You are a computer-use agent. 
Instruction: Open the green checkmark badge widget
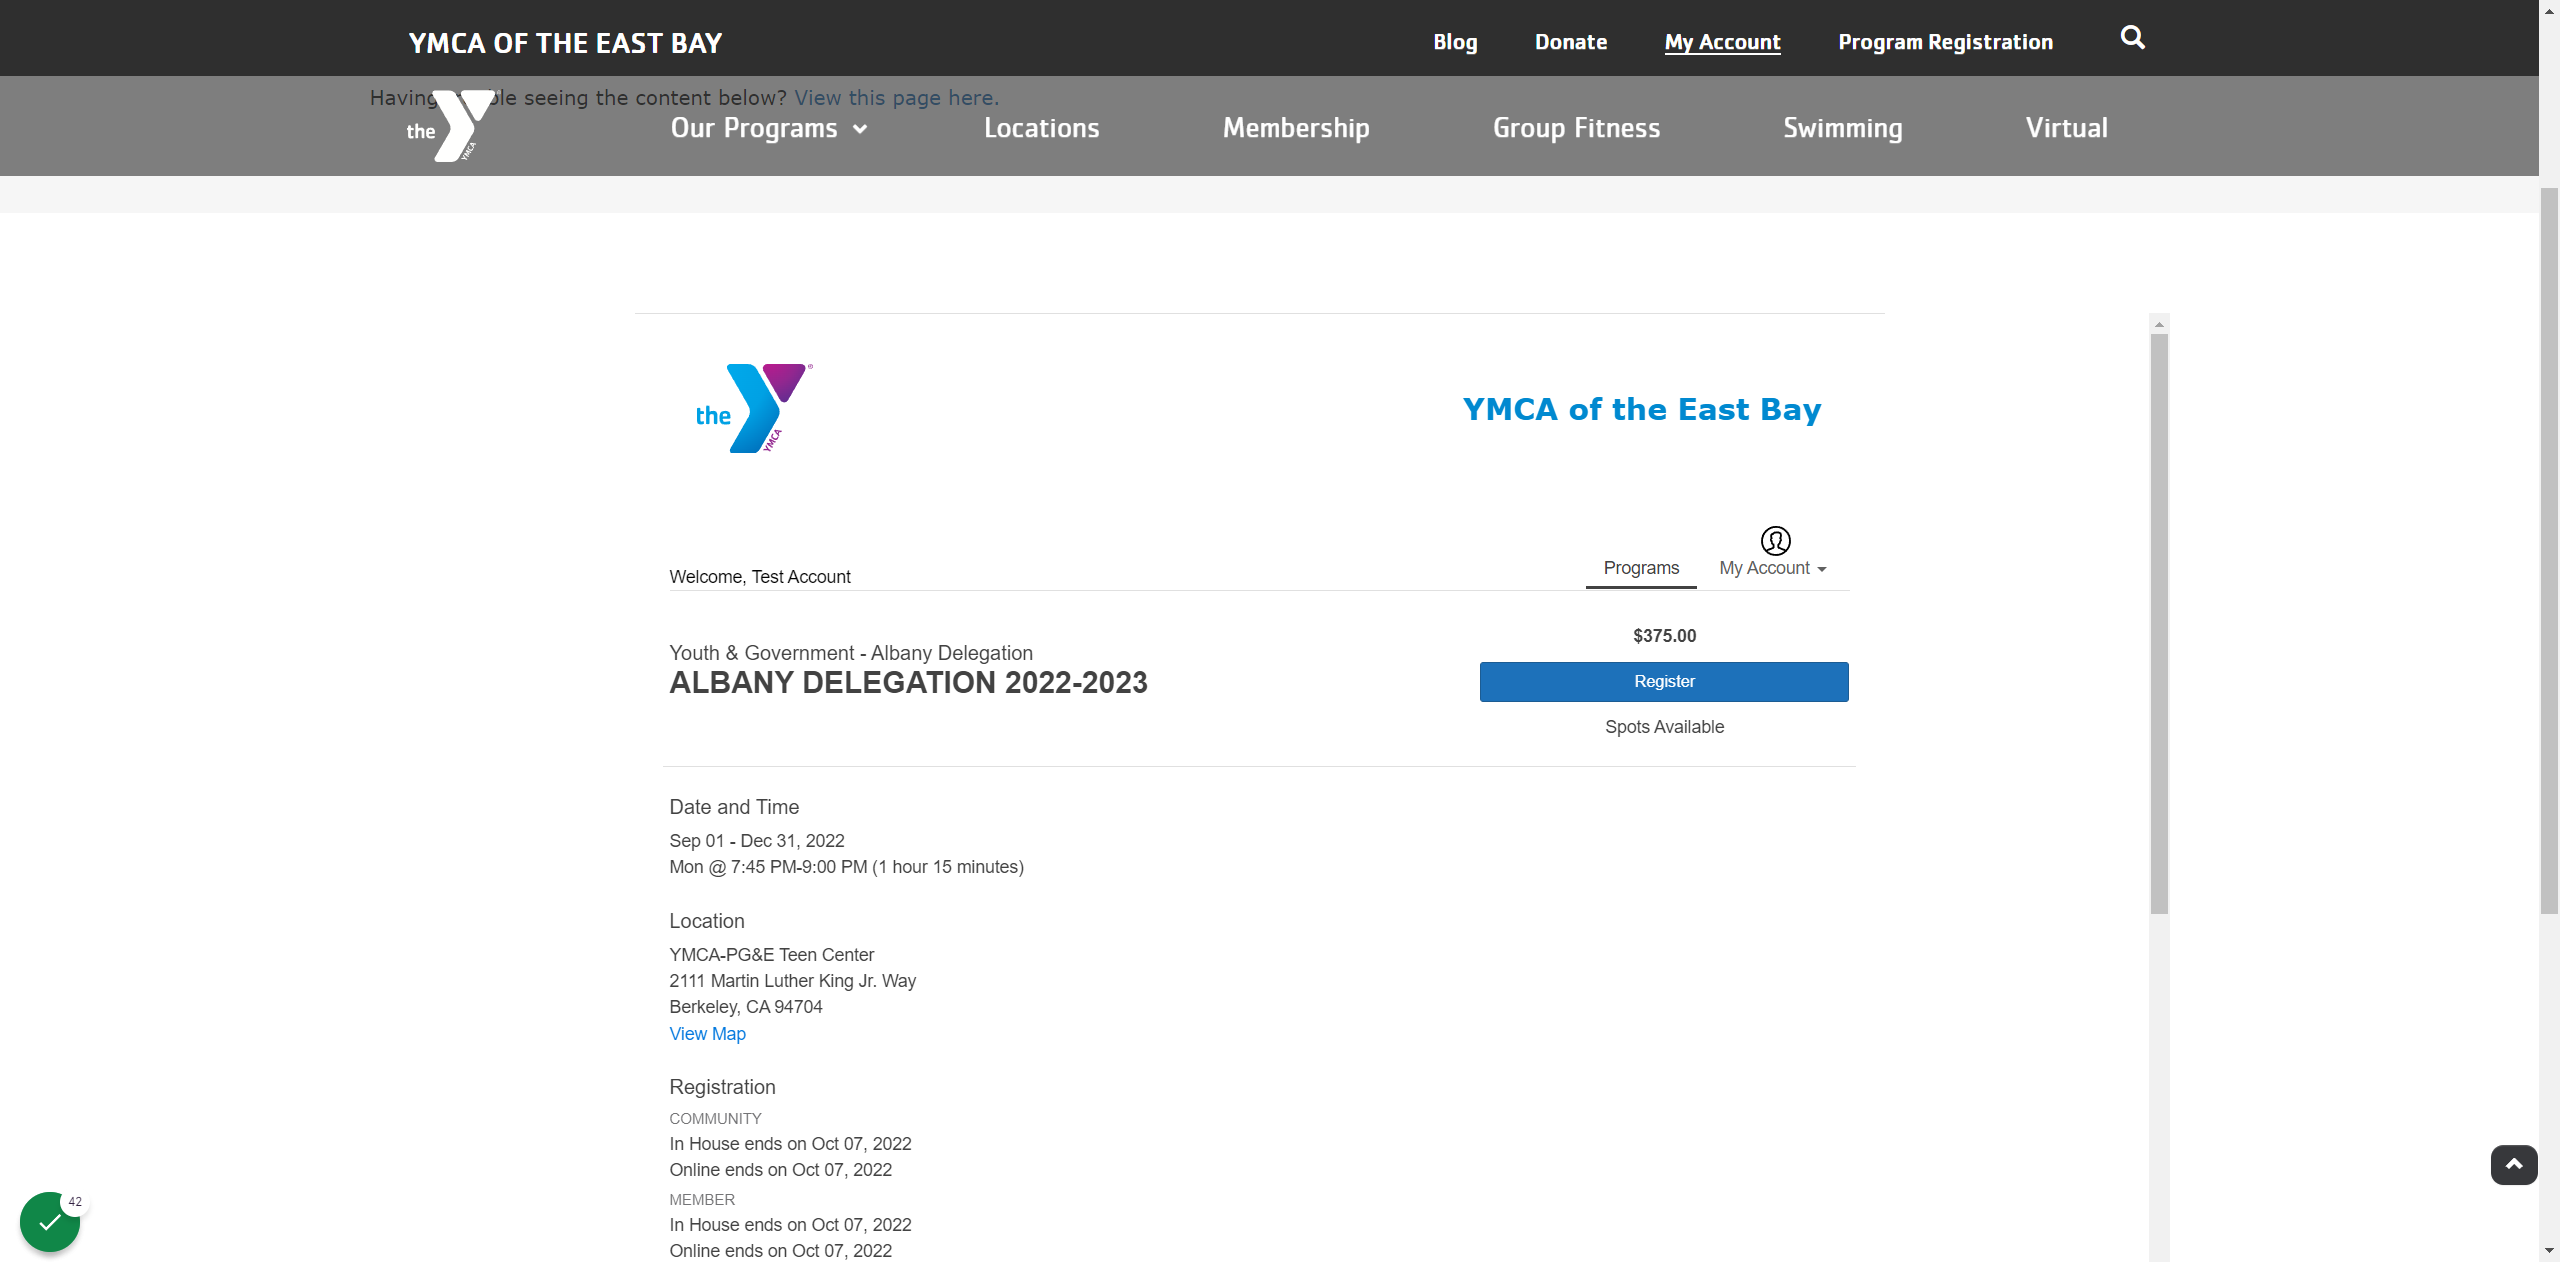(x=50, y=1221)
